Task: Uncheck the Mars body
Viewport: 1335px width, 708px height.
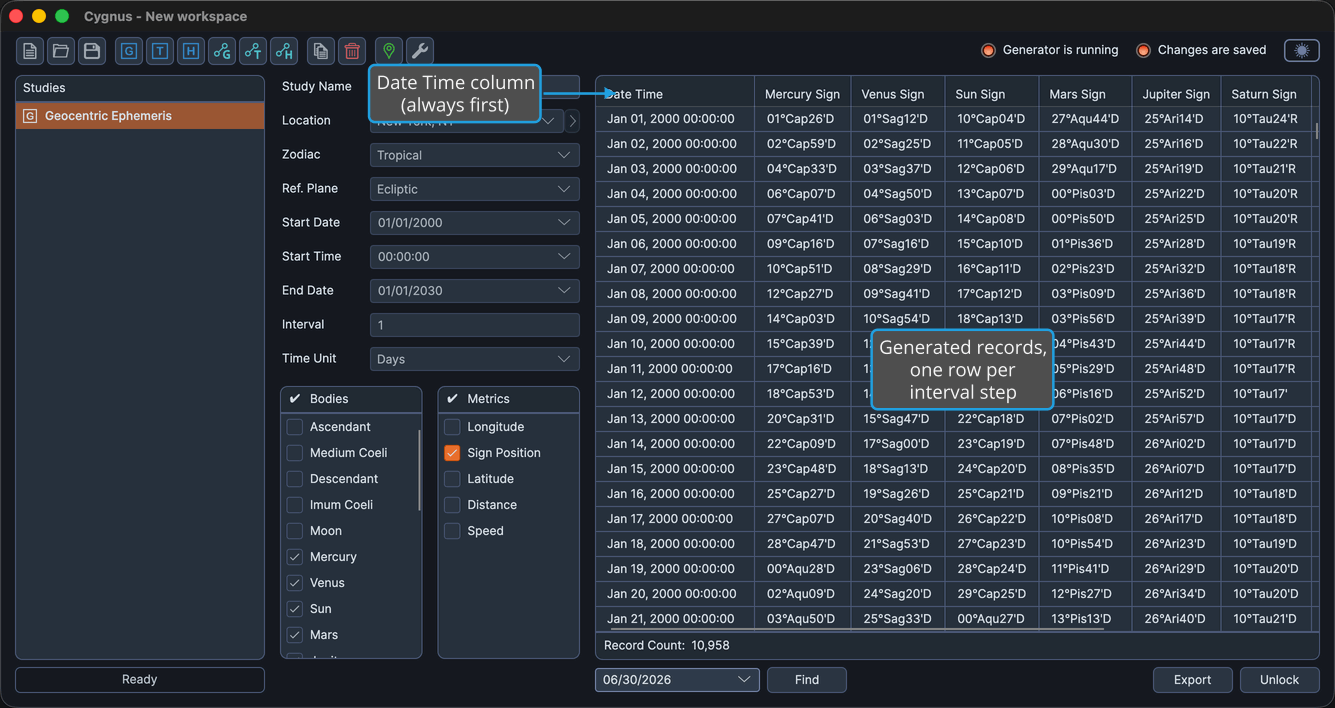Action: point(295,635)
